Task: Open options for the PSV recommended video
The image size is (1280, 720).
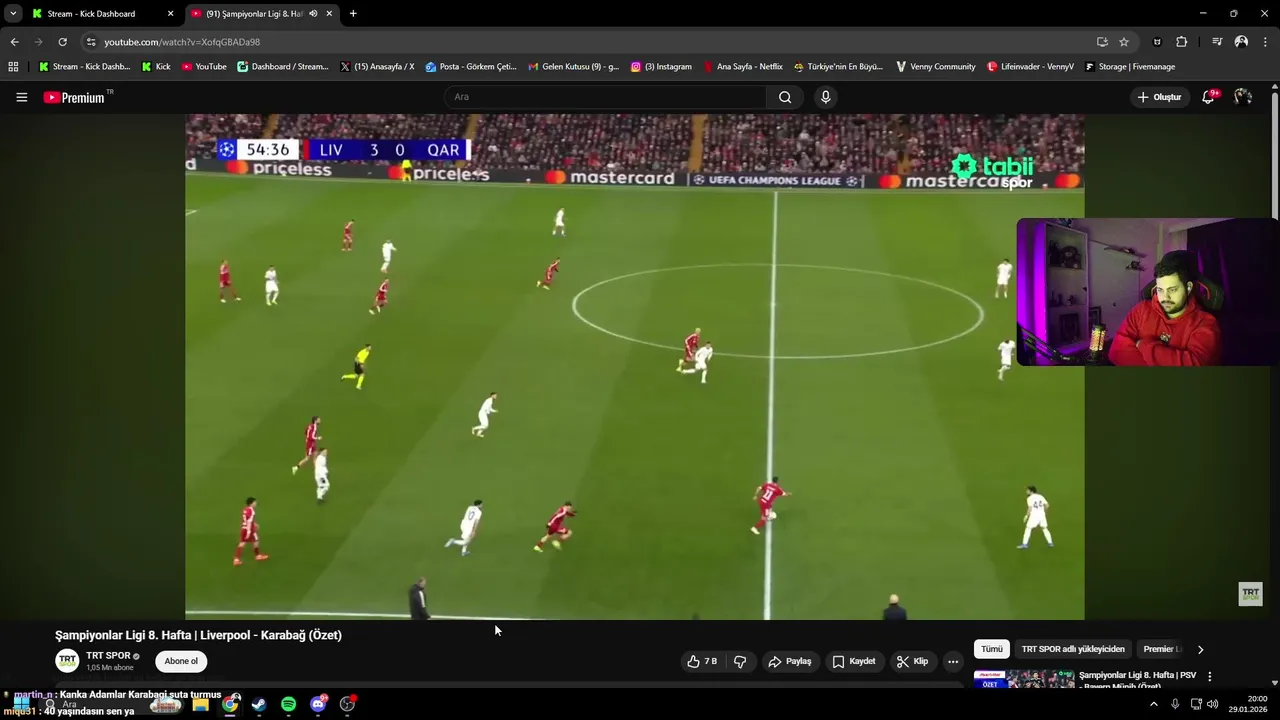Action: coord(1209,676)
